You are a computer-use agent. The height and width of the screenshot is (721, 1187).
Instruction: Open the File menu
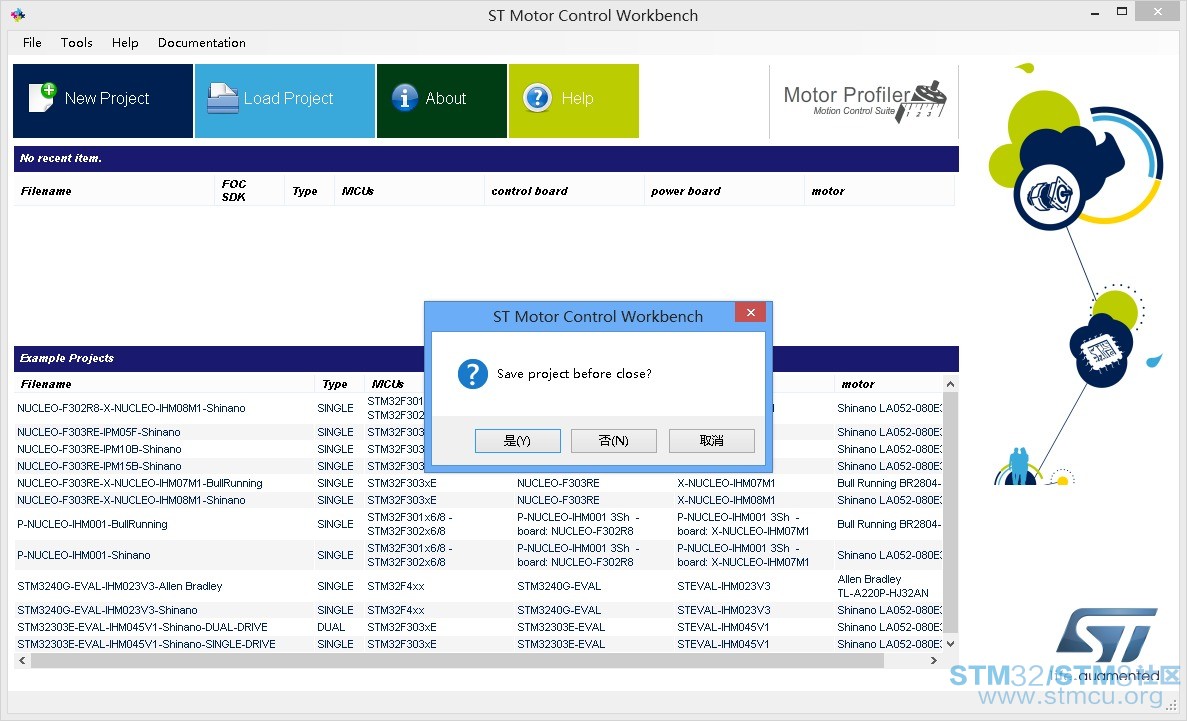(x=32, y=42)
